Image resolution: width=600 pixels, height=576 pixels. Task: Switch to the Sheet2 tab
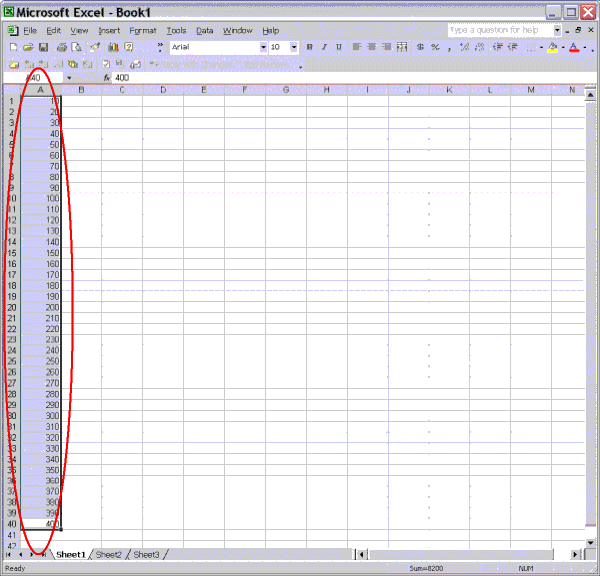(108, 554)
